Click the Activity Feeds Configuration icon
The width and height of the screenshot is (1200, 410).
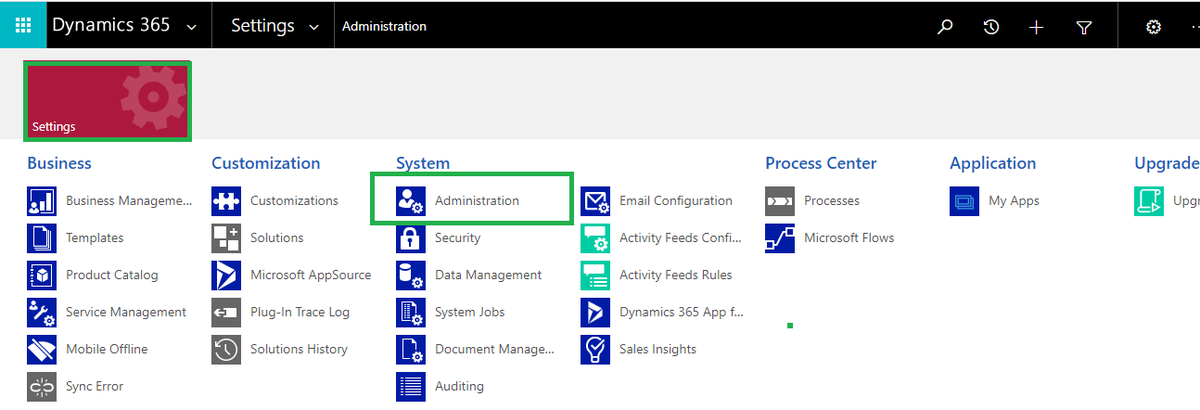595,238
